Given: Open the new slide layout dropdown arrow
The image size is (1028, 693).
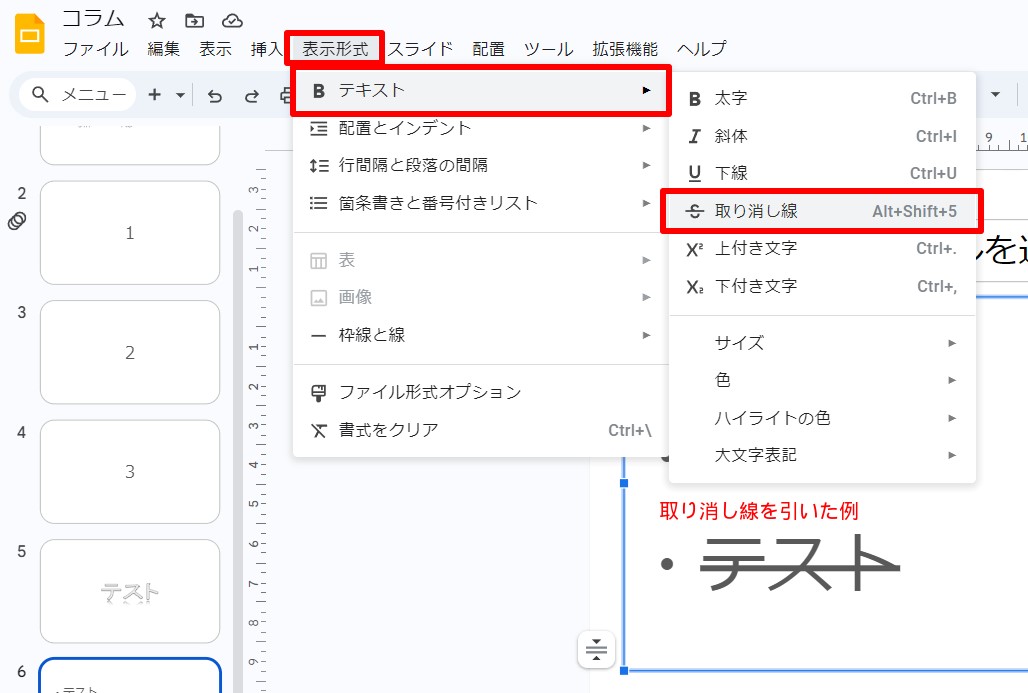Looking at the screenshot, I should (x=180, y=95).
